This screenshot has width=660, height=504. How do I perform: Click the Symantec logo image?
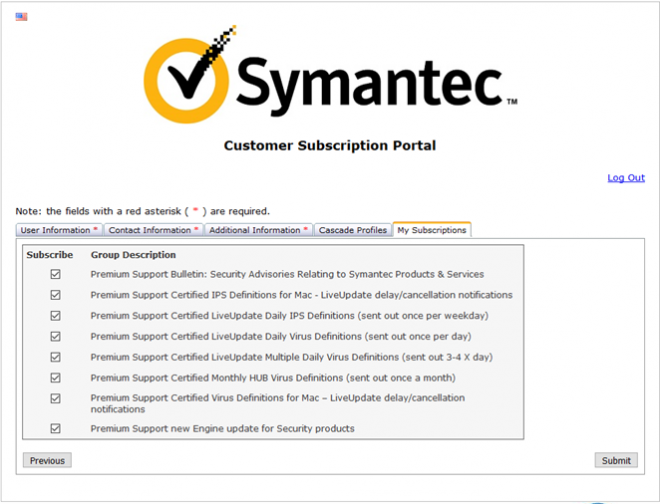coord(330,75)
